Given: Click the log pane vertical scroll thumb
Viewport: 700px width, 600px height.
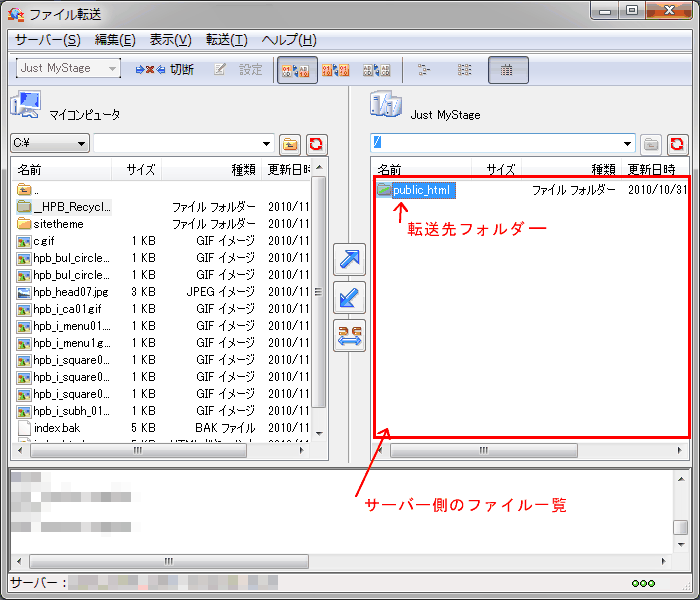Looking at the screenshot, I should (680, 527).
